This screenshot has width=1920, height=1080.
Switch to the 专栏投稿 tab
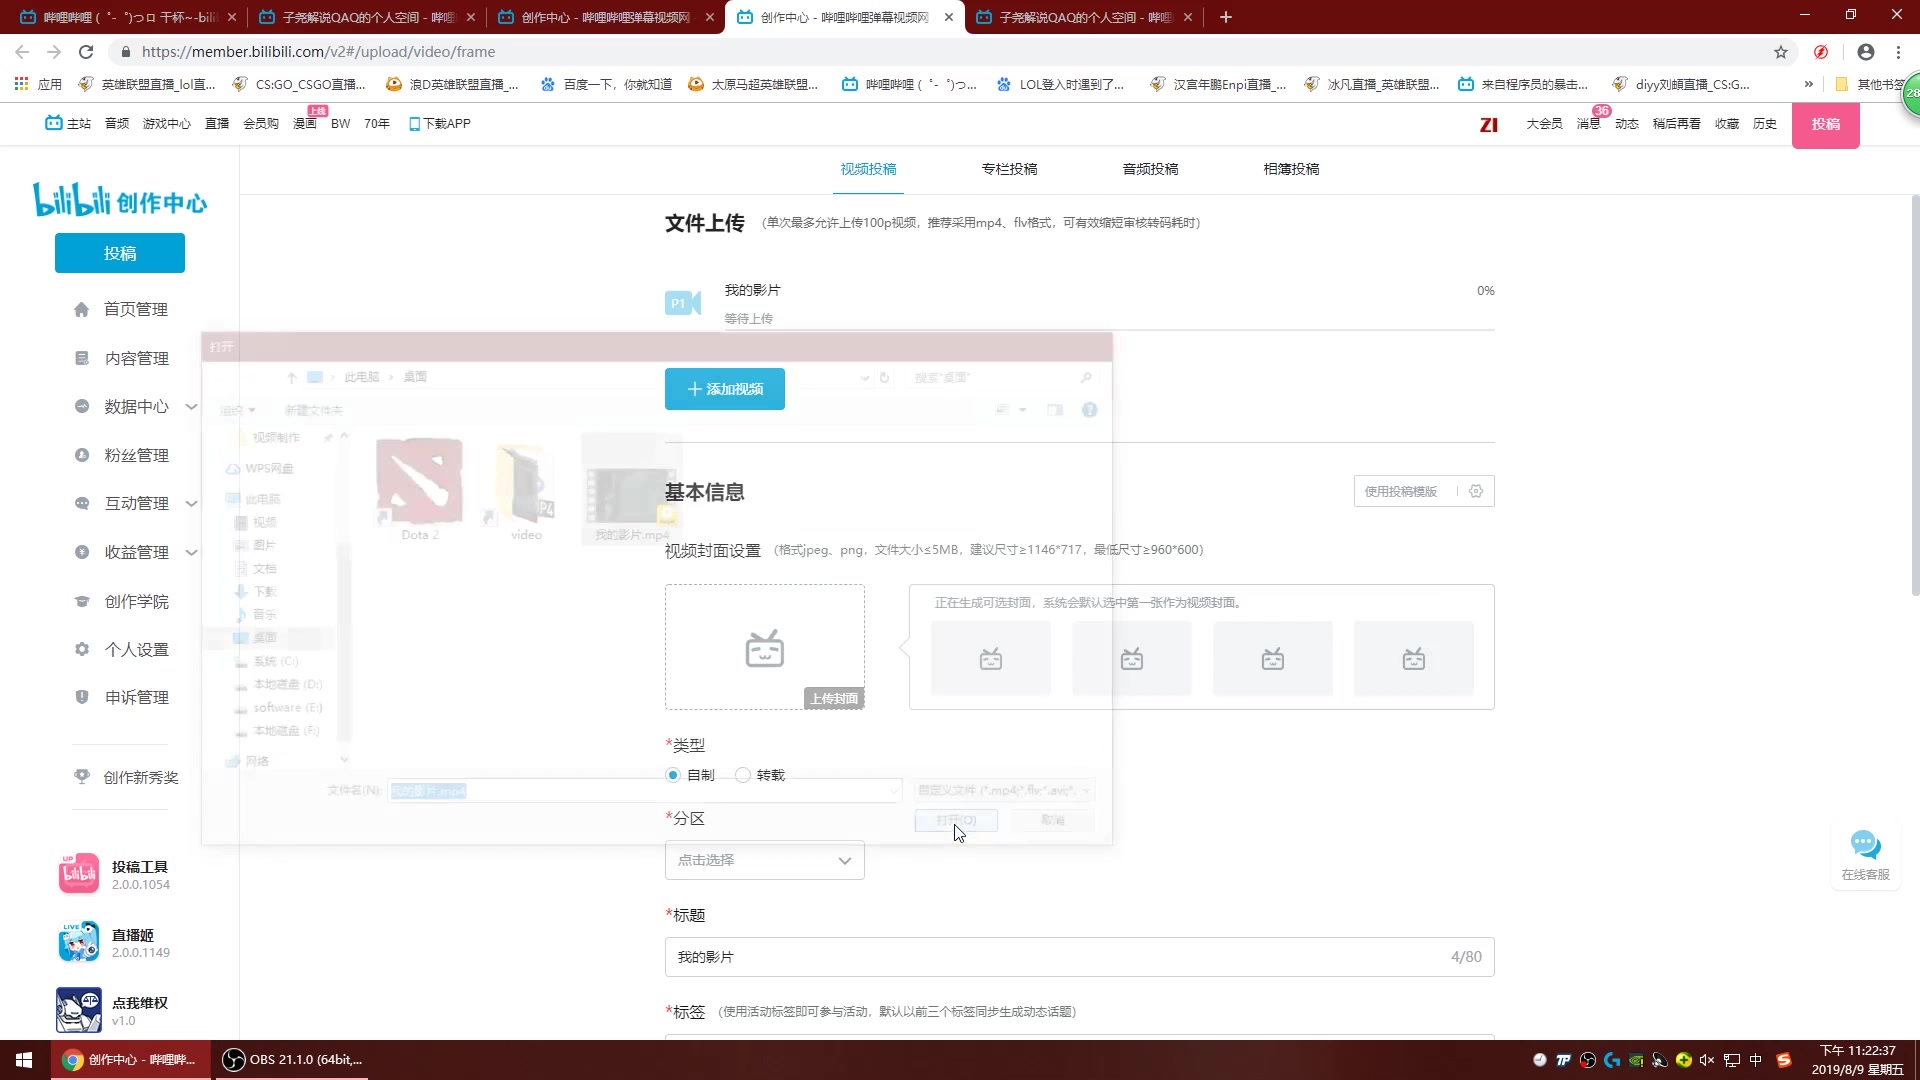pyautogui.click(x=1009, y=169)
